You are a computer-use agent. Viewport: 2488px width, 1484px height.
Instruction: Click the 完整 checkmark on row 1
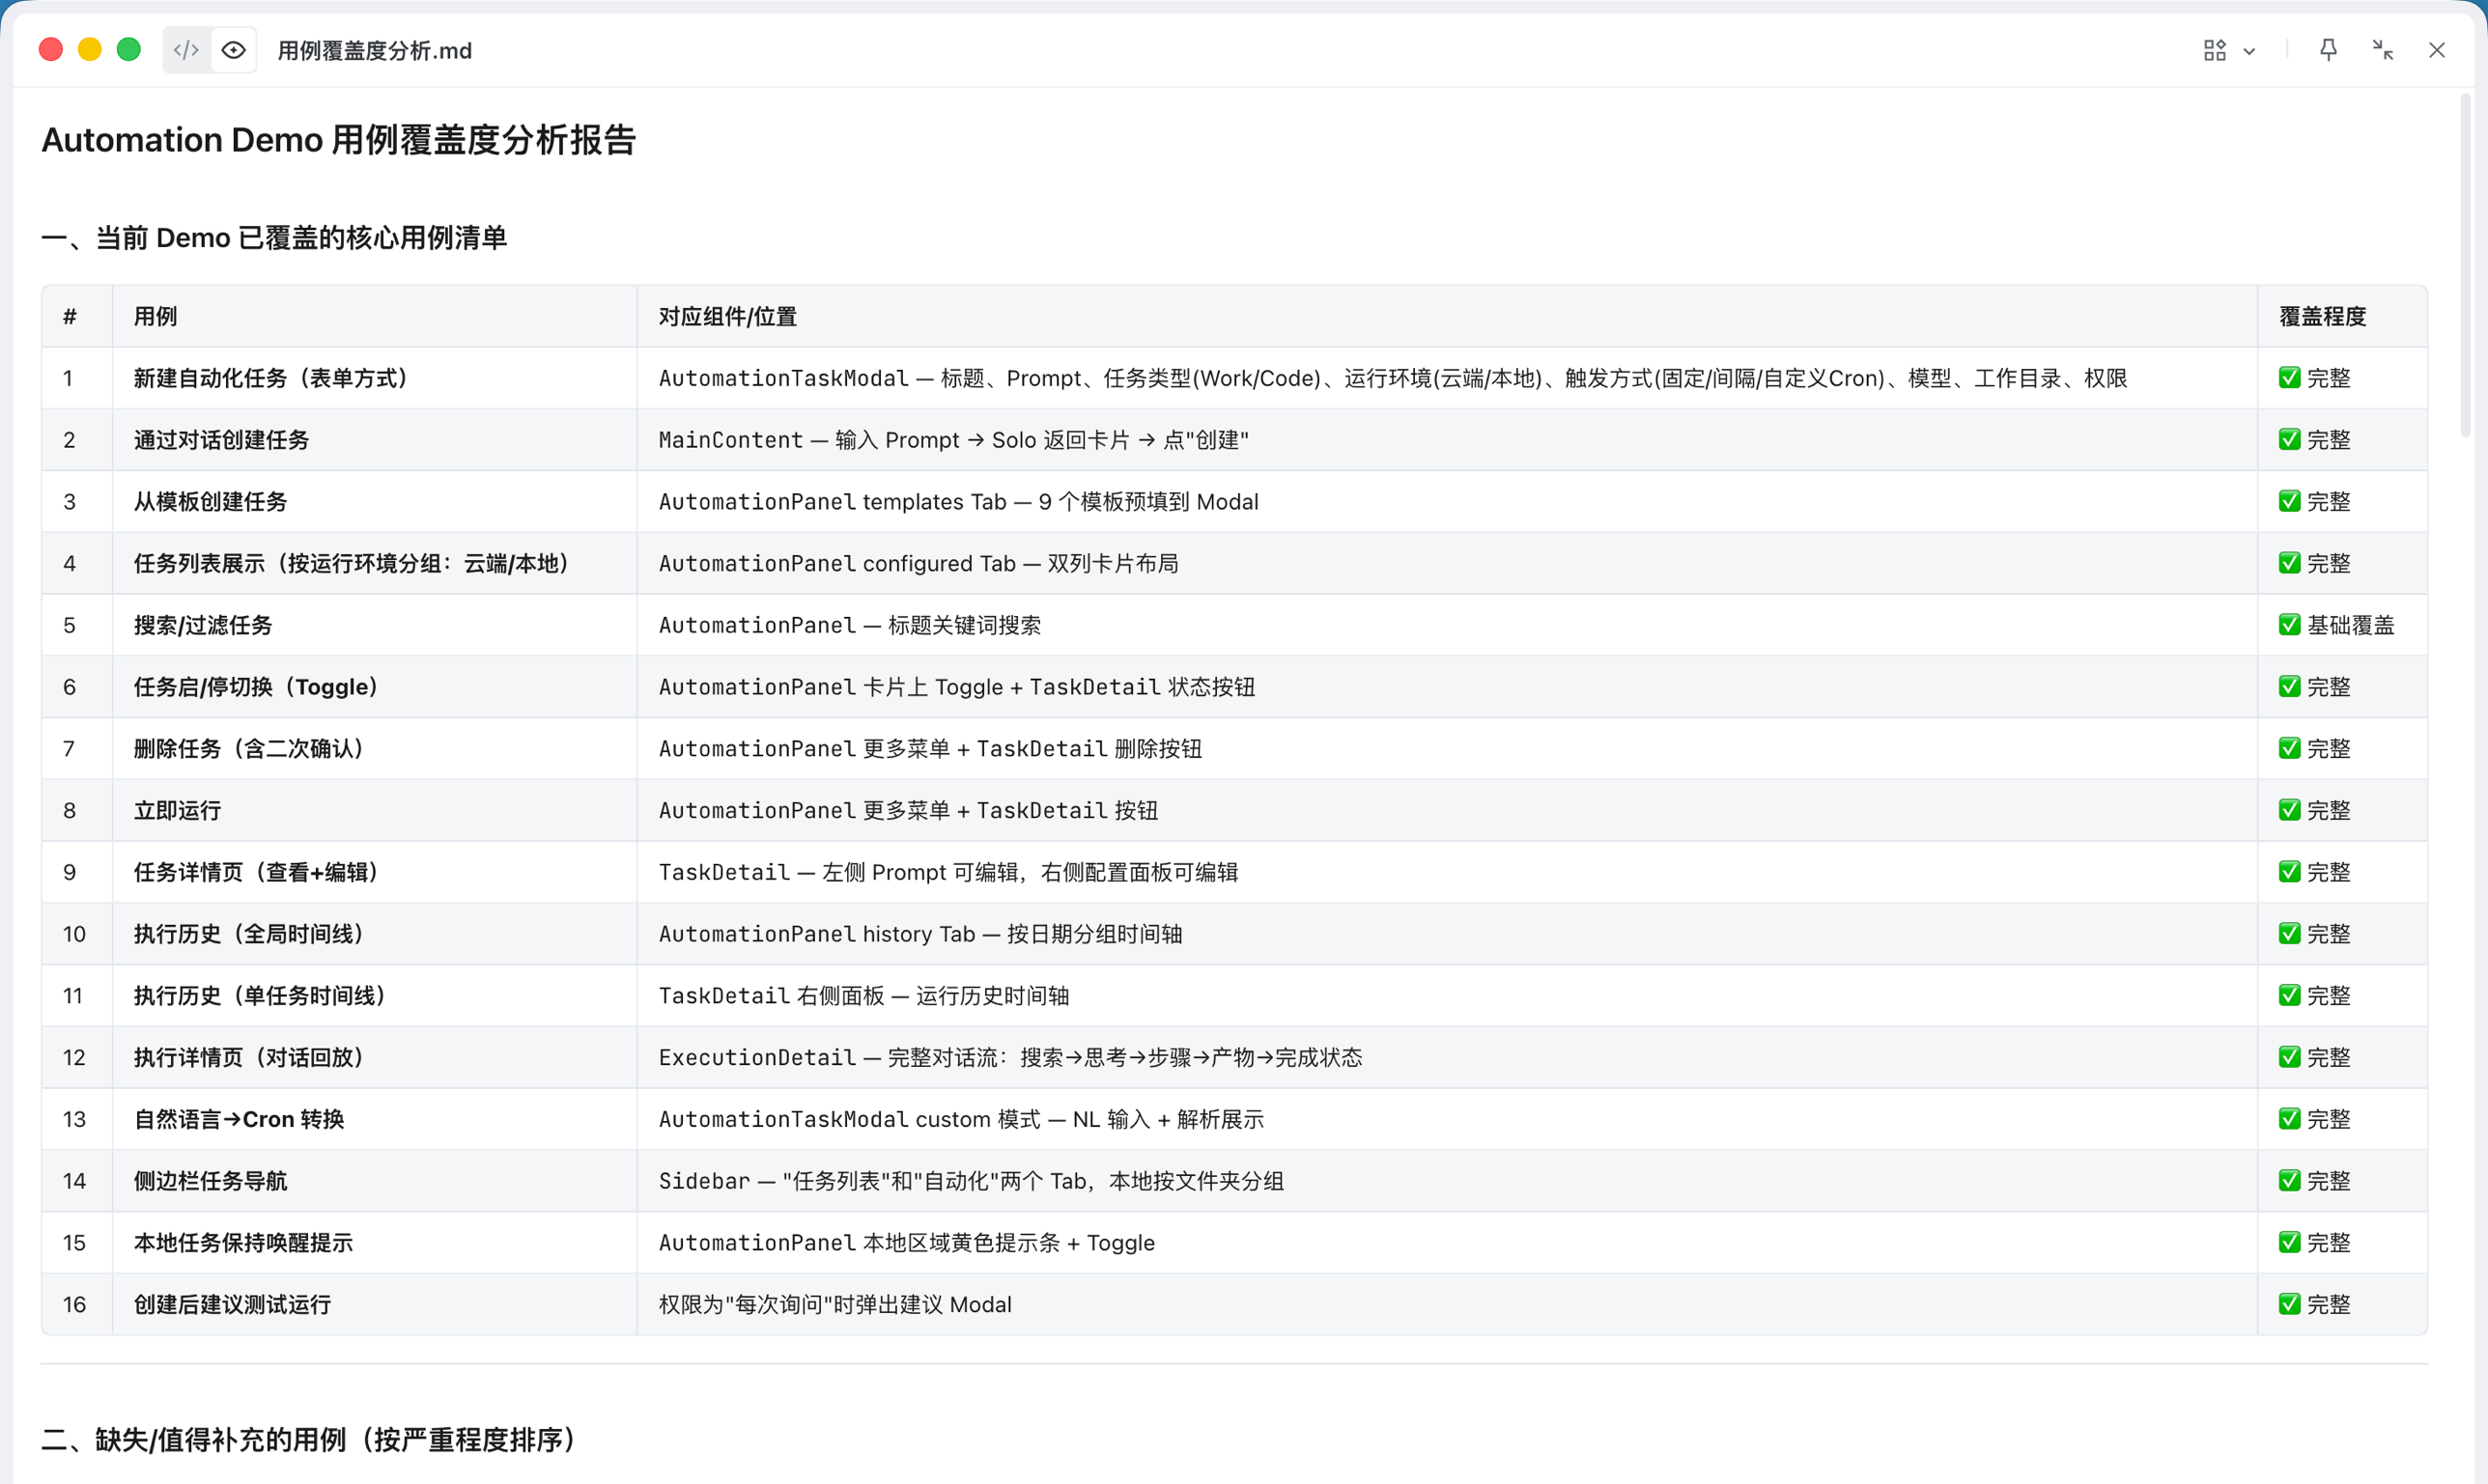pyautogui.click(x=2291, y=378)
